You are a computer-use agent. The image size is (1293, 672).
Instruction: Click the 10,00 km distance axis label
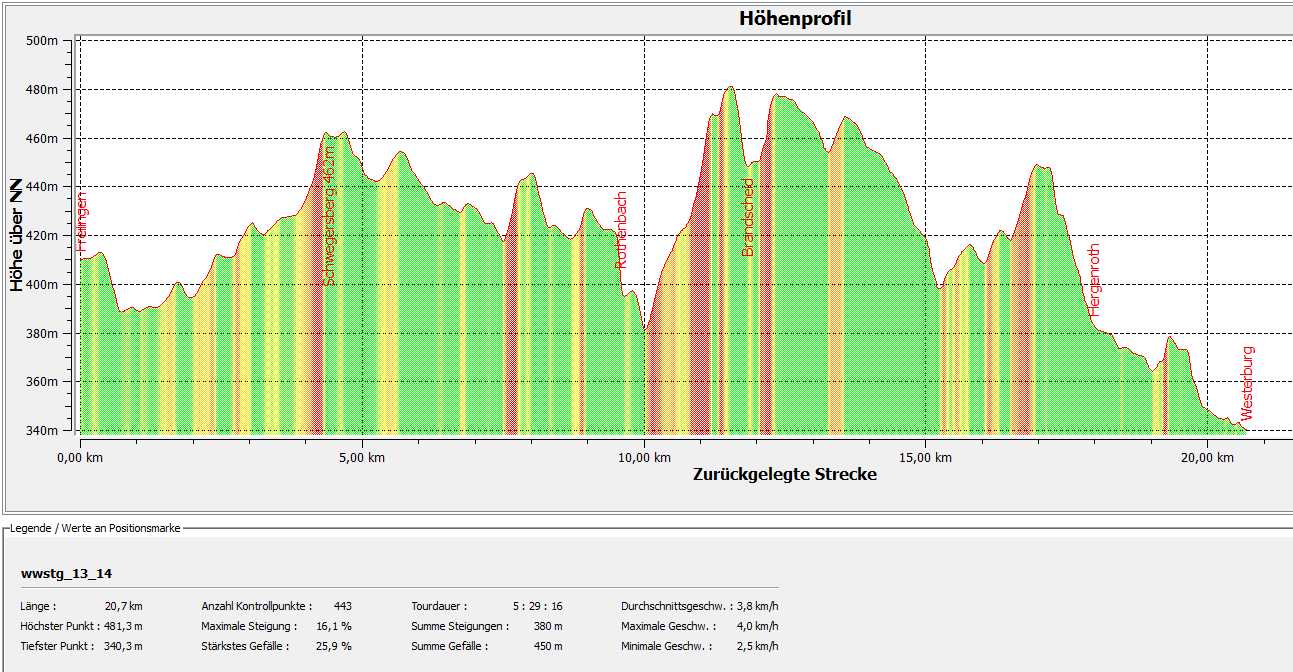tap(644, 458)
